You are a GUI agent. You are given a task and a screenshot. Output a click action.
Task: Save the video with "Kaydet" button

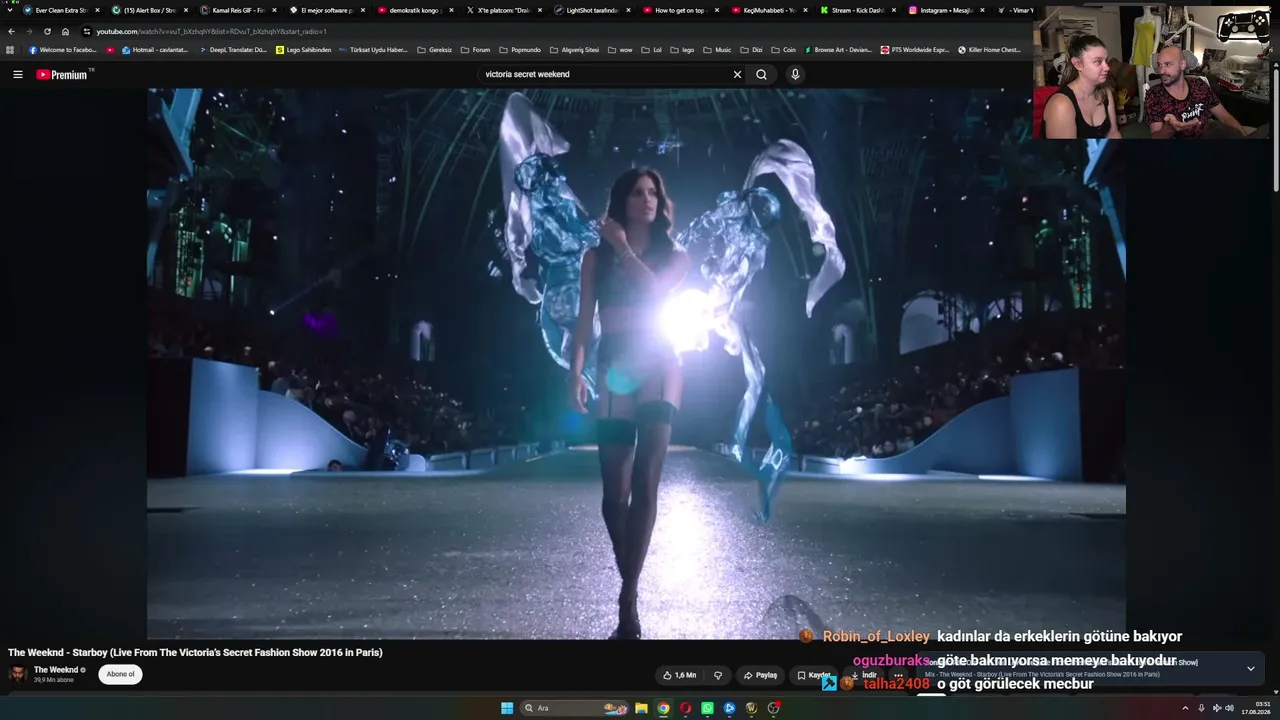[813, 675]
